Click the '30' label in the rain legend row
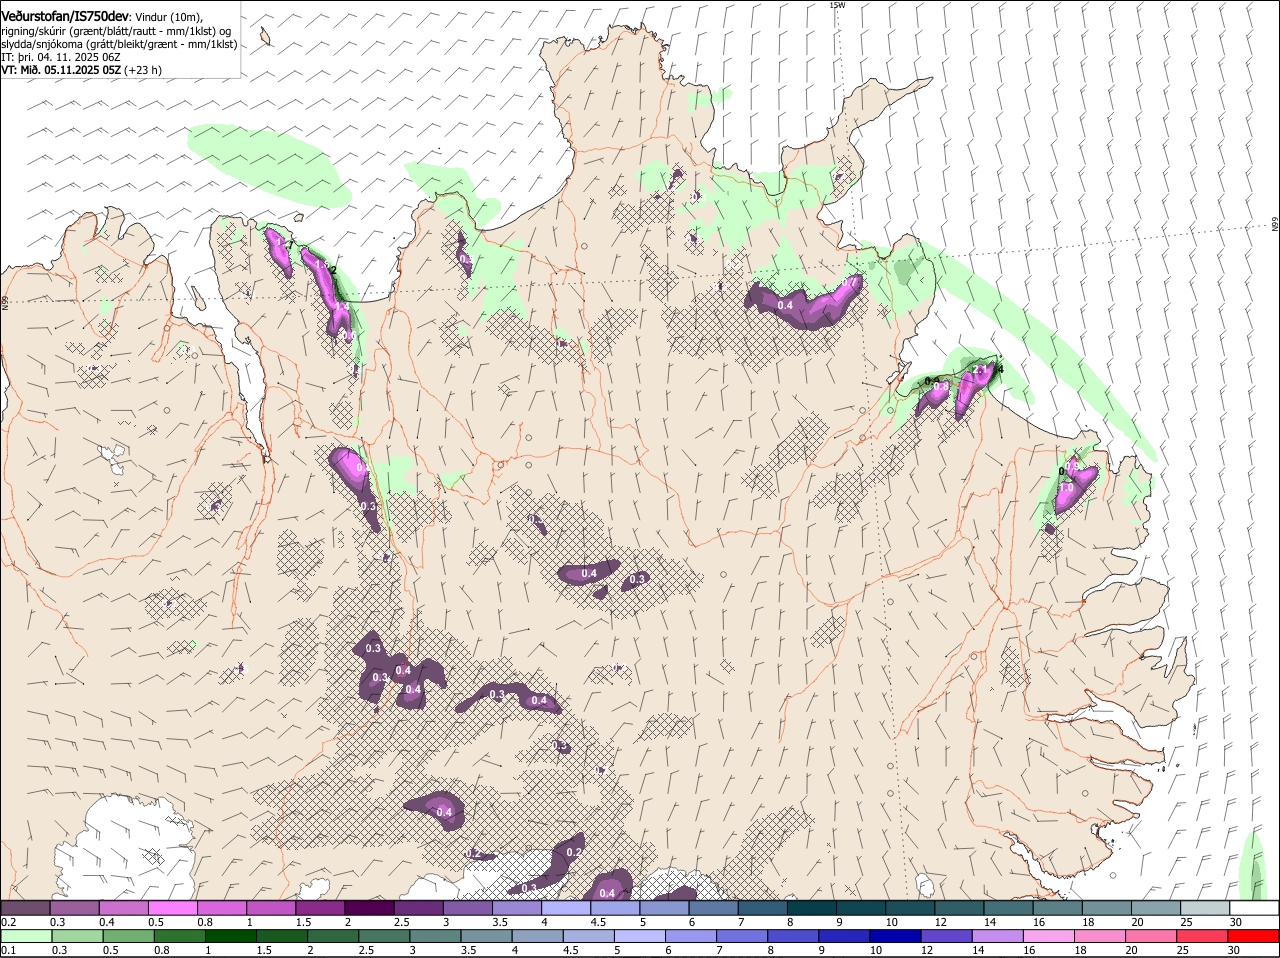 tap(1236, 950)
